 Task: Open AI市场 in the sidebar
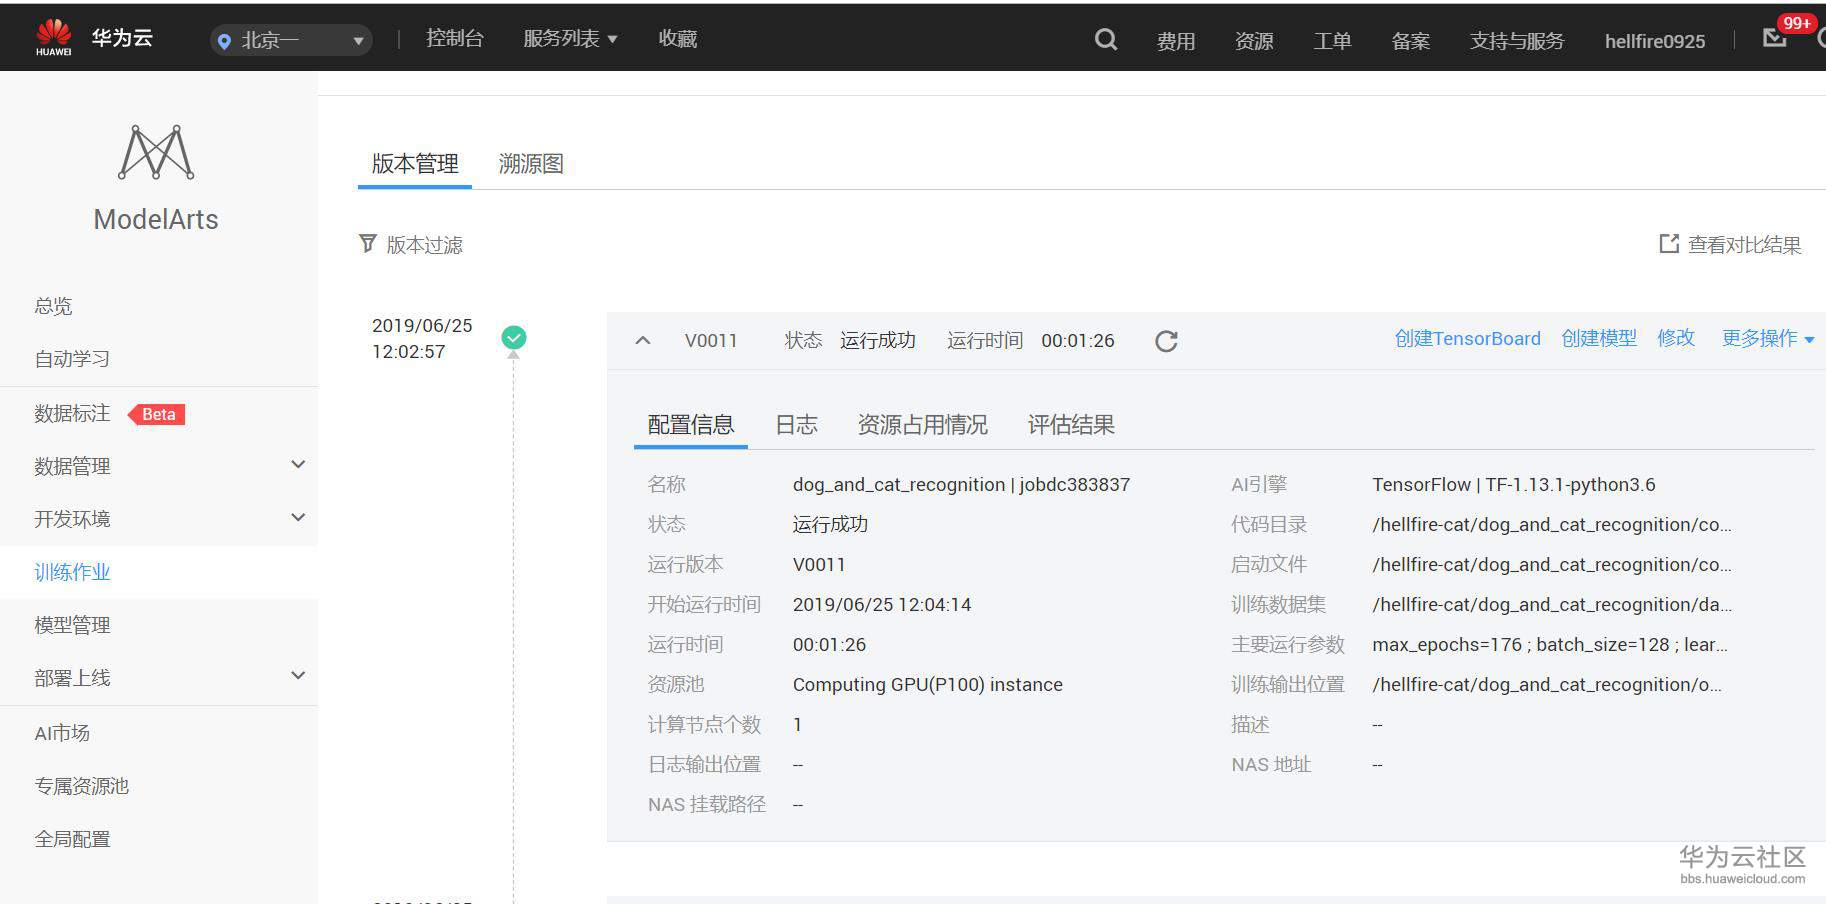pos(62,733)
